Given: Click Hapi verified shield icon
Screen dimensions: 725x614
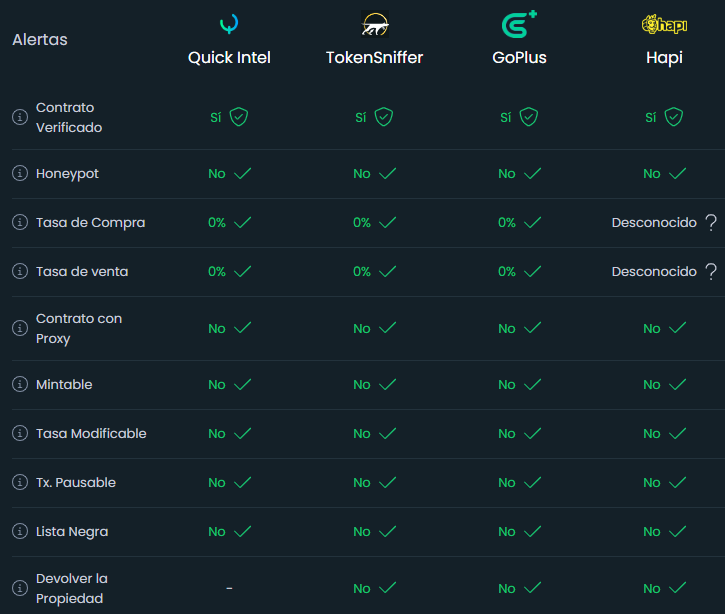Looking at the screenshot, I should [674, 117].
